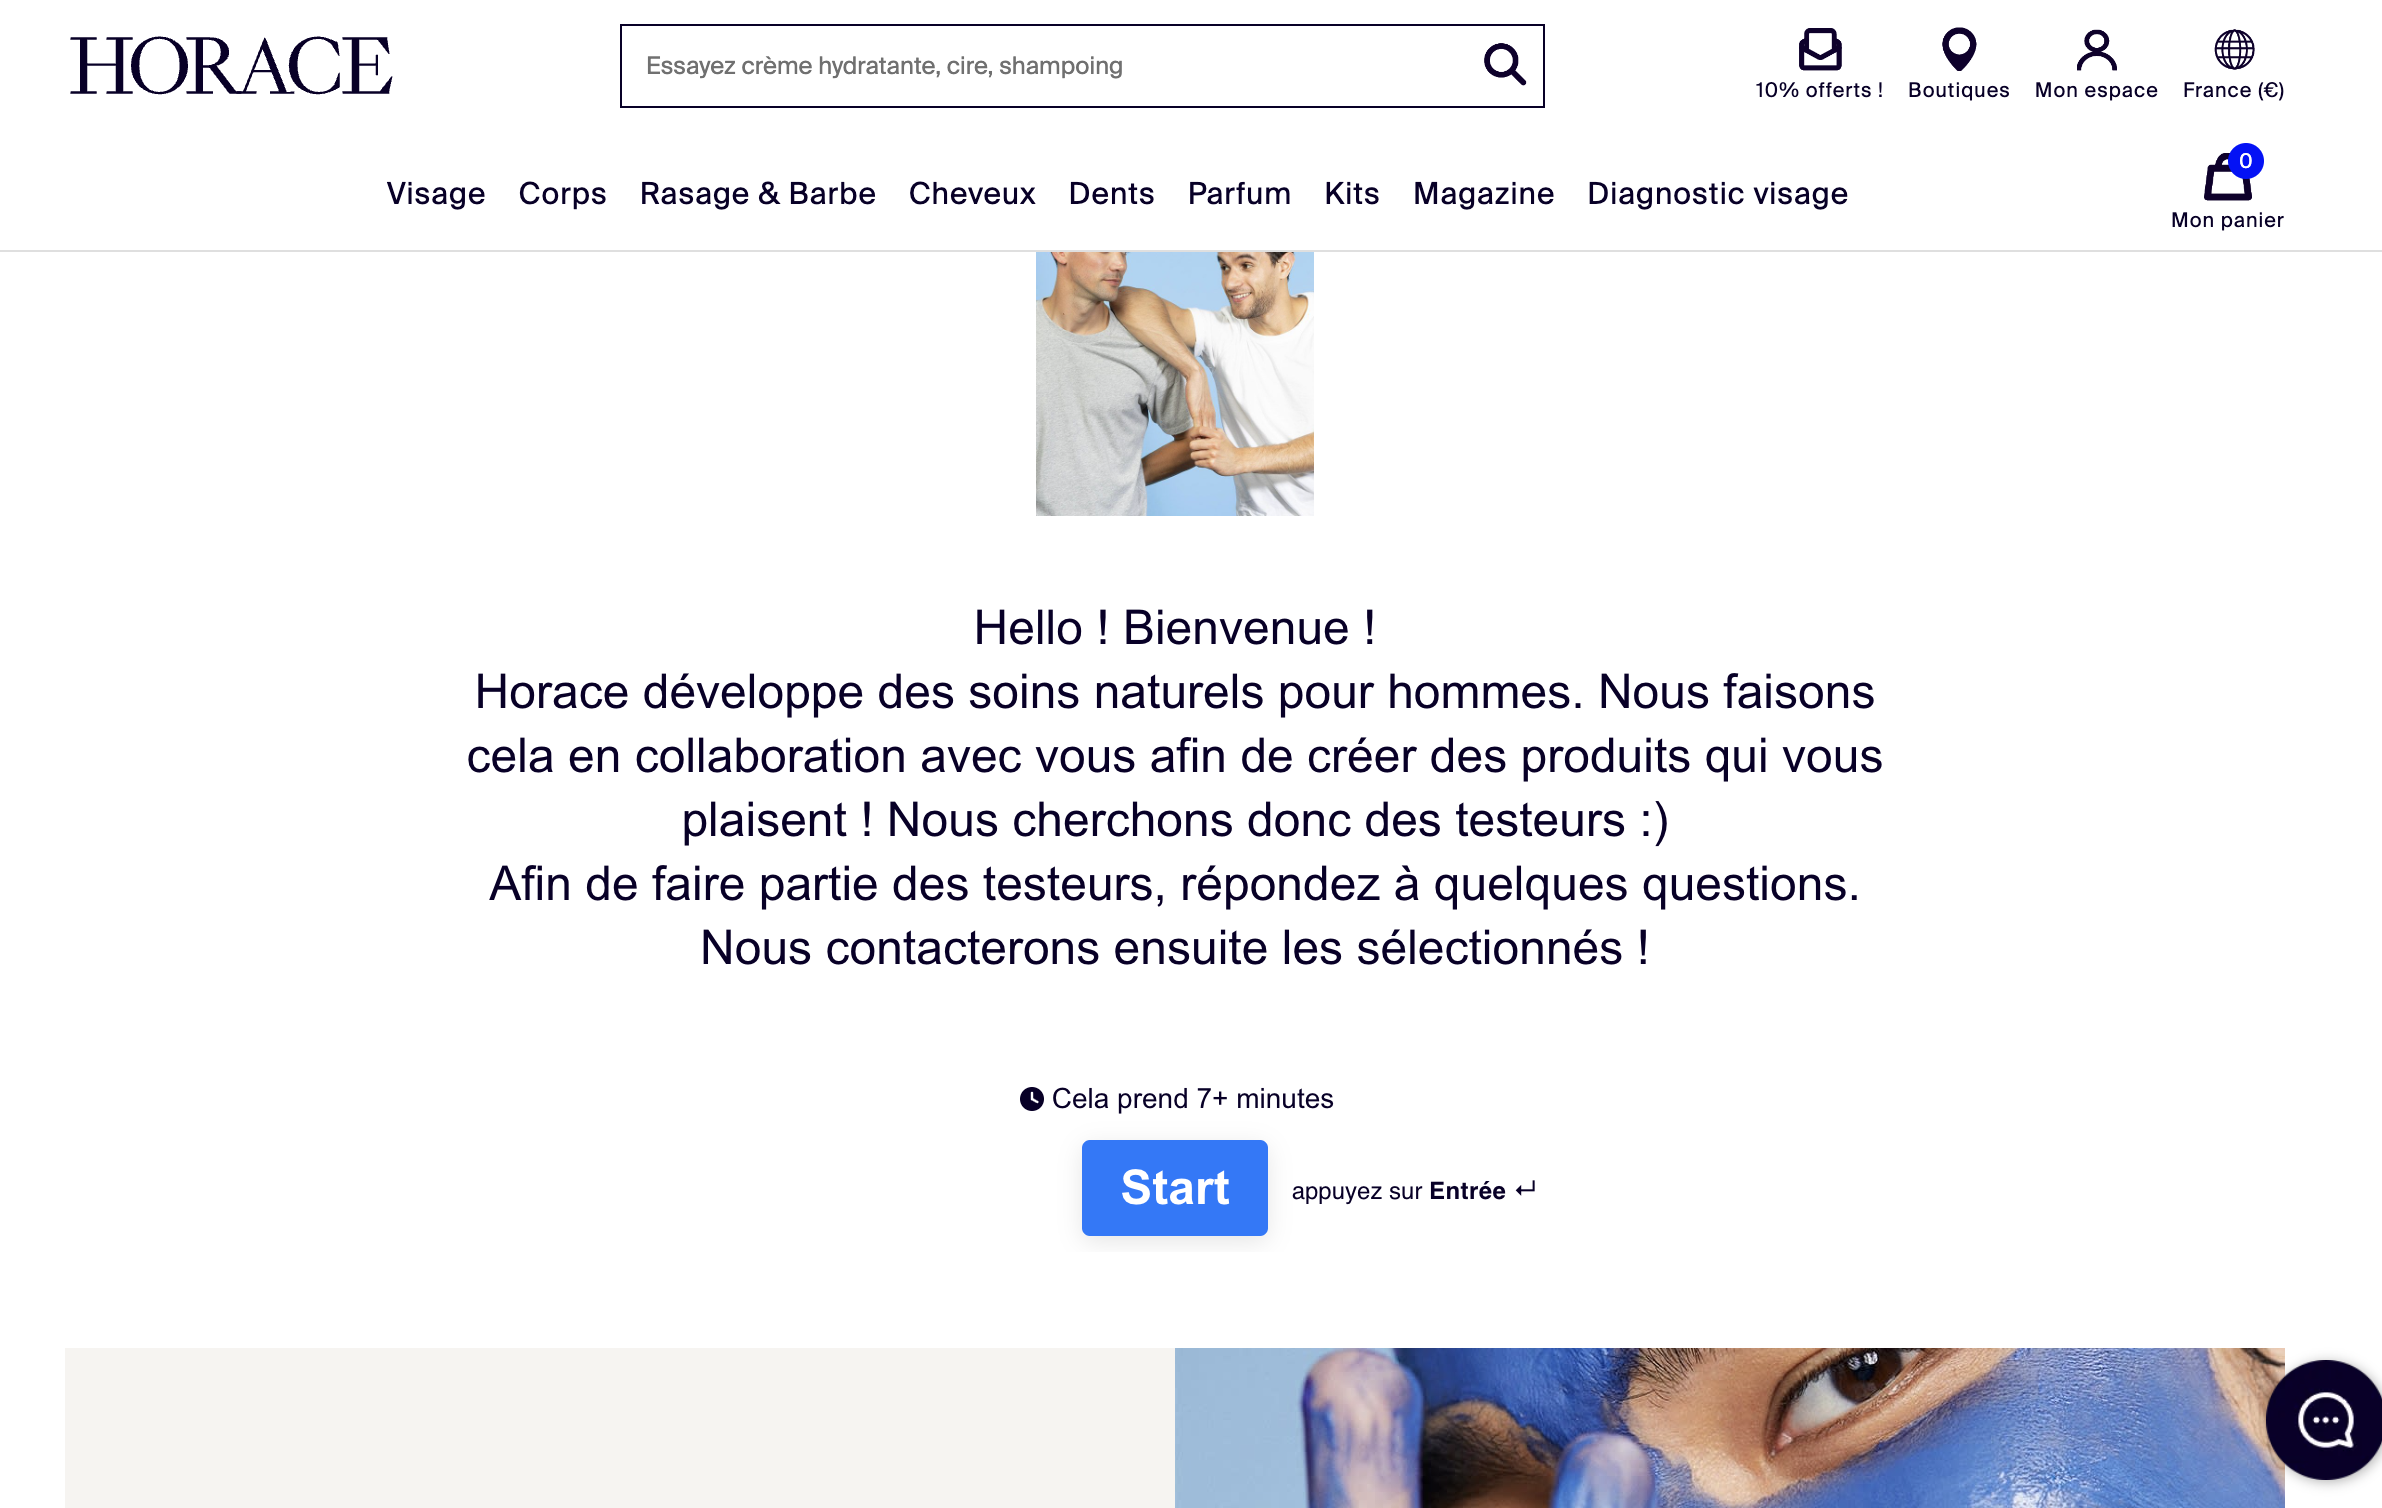Screen dimensions: 2382x1508
Task: Click the HORACE logo
Action: coord(231,66)
